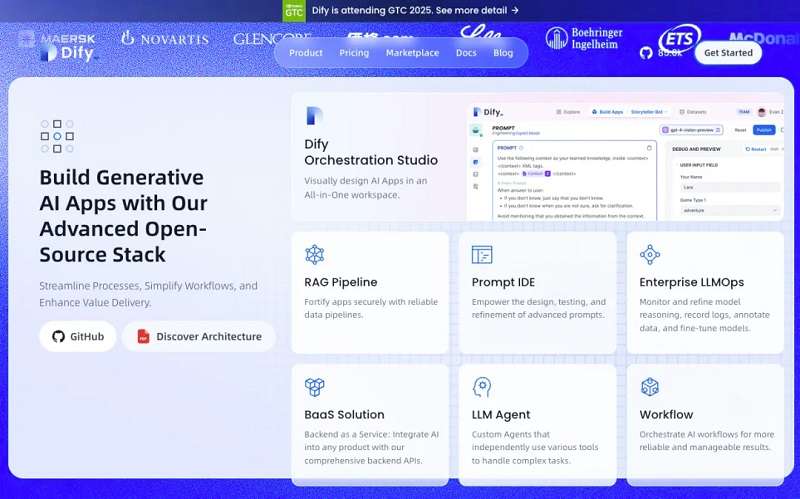Viewport: 800px width, 499px height.
Task: Click the dotted squares grid icon
Action: coord(57,136)
